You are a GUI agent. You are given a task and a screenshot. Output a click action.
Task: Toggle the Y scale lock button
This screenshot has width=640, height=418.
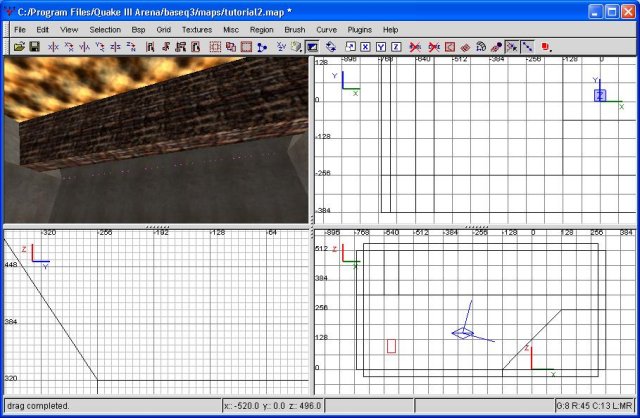point(381,47)
